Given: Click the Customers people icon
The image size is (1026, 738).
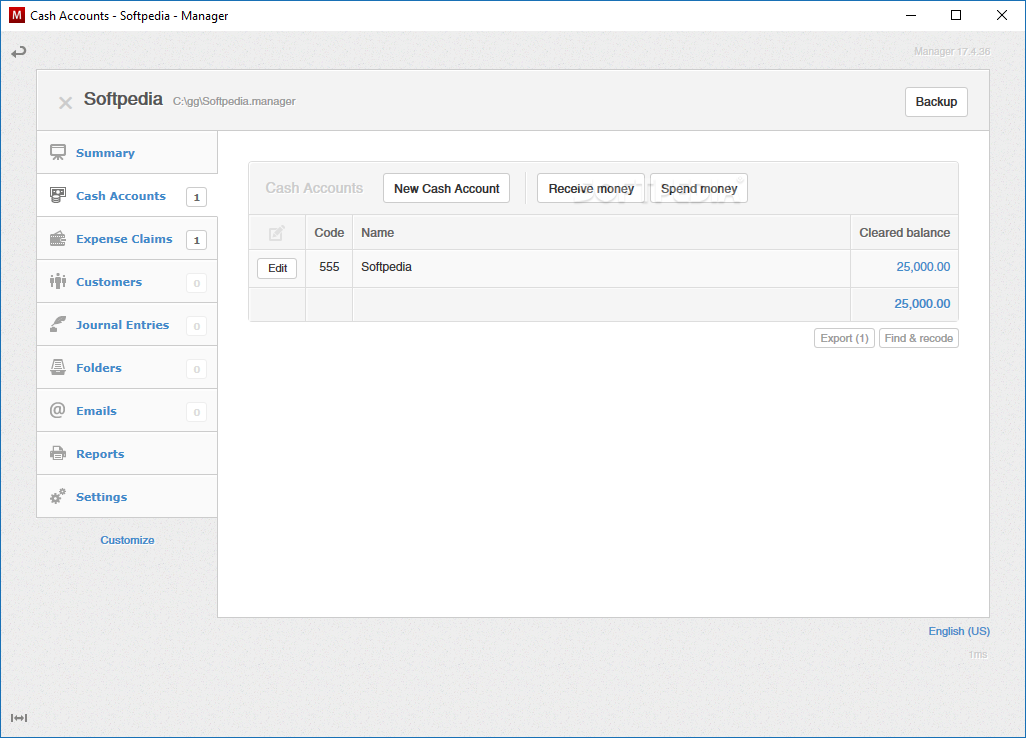Looking at the screenshot, I should click(x=58, y=281).
